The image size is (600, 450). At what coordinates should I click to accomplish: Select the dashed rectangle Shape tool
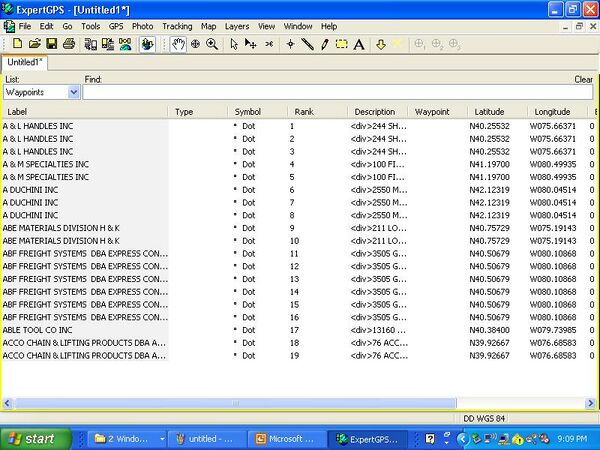click(341, 44)
